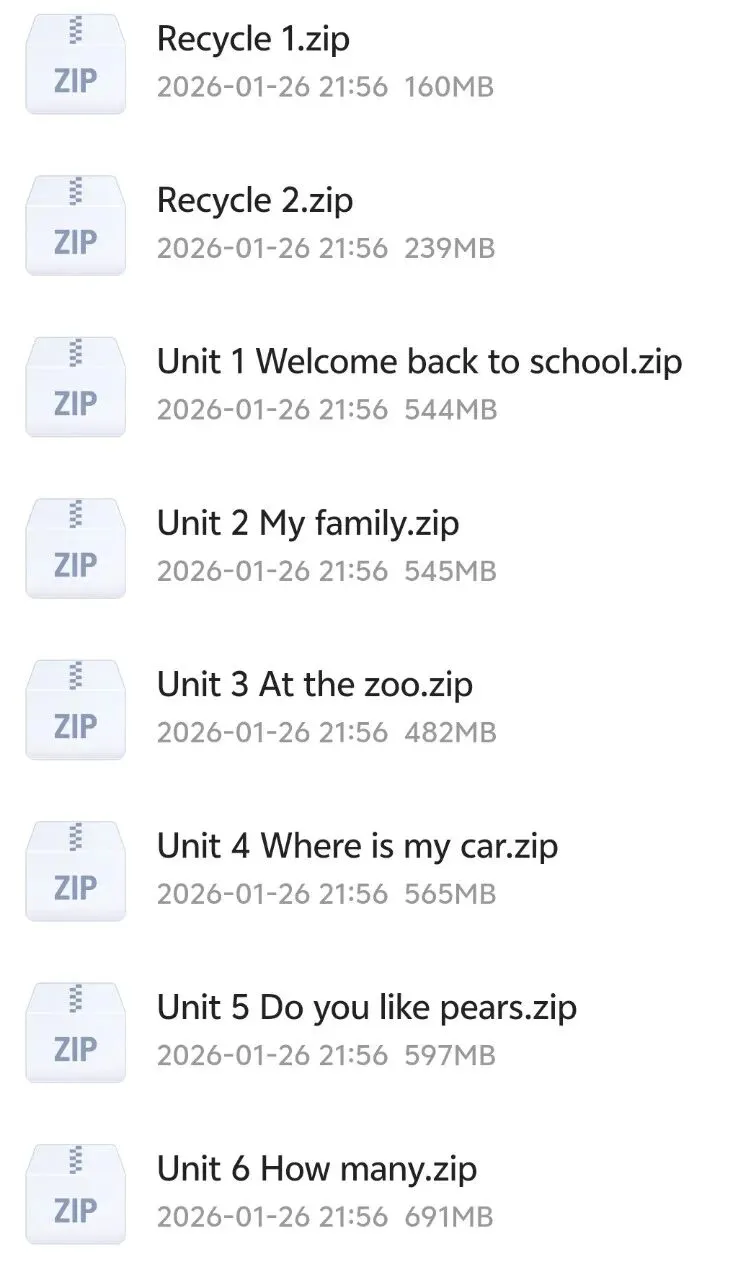Select the Unit 2 My family.zip title
The image size is (742, 1280).
pos(308,523)
